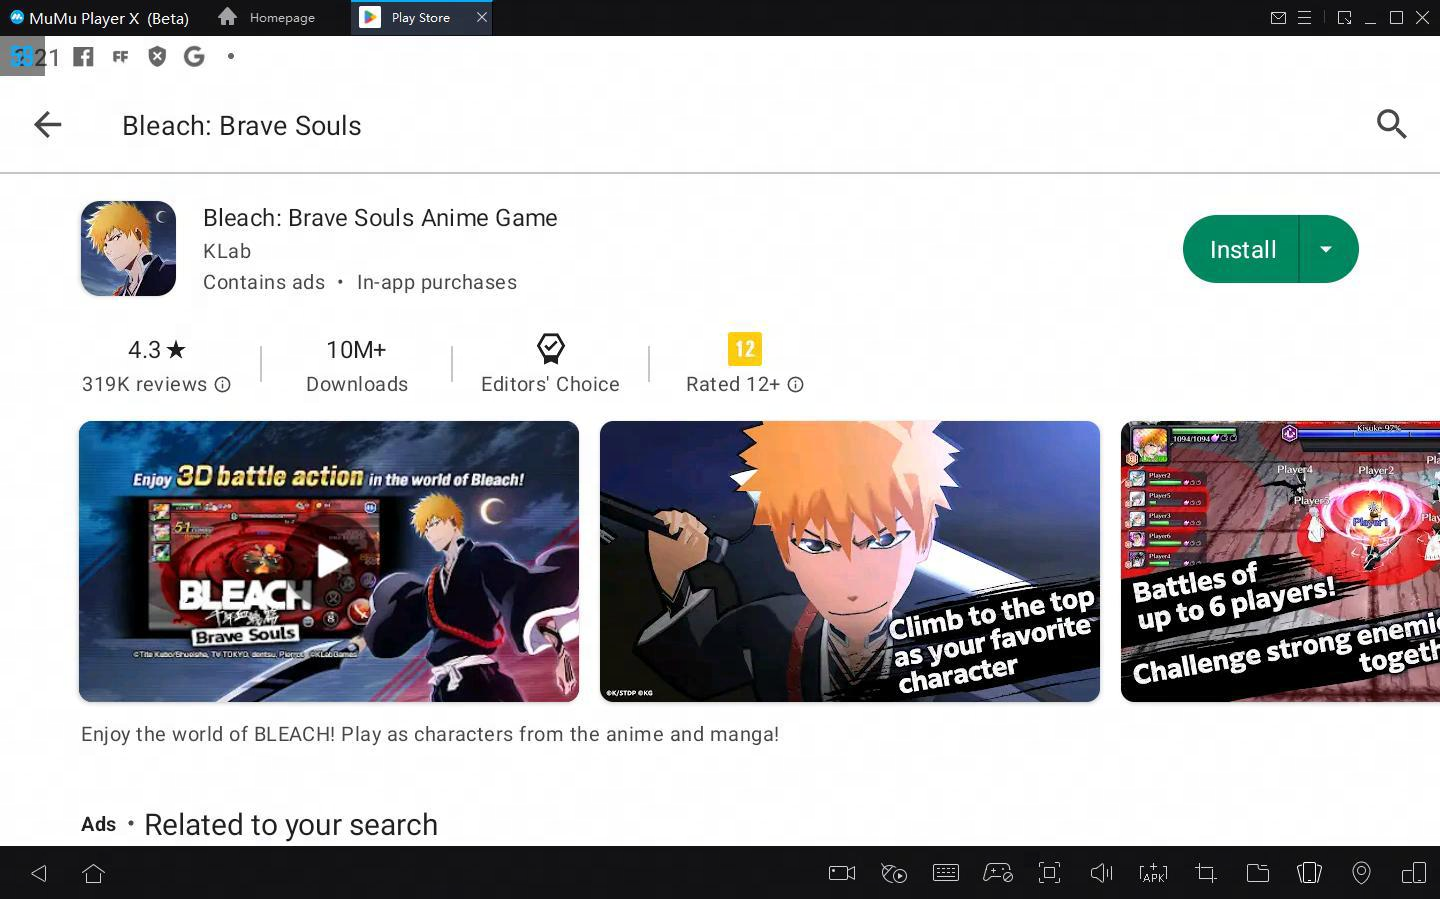Take a screenshot with the crop icon
The image size is (1440, 899).
(x=1205, y=873)
